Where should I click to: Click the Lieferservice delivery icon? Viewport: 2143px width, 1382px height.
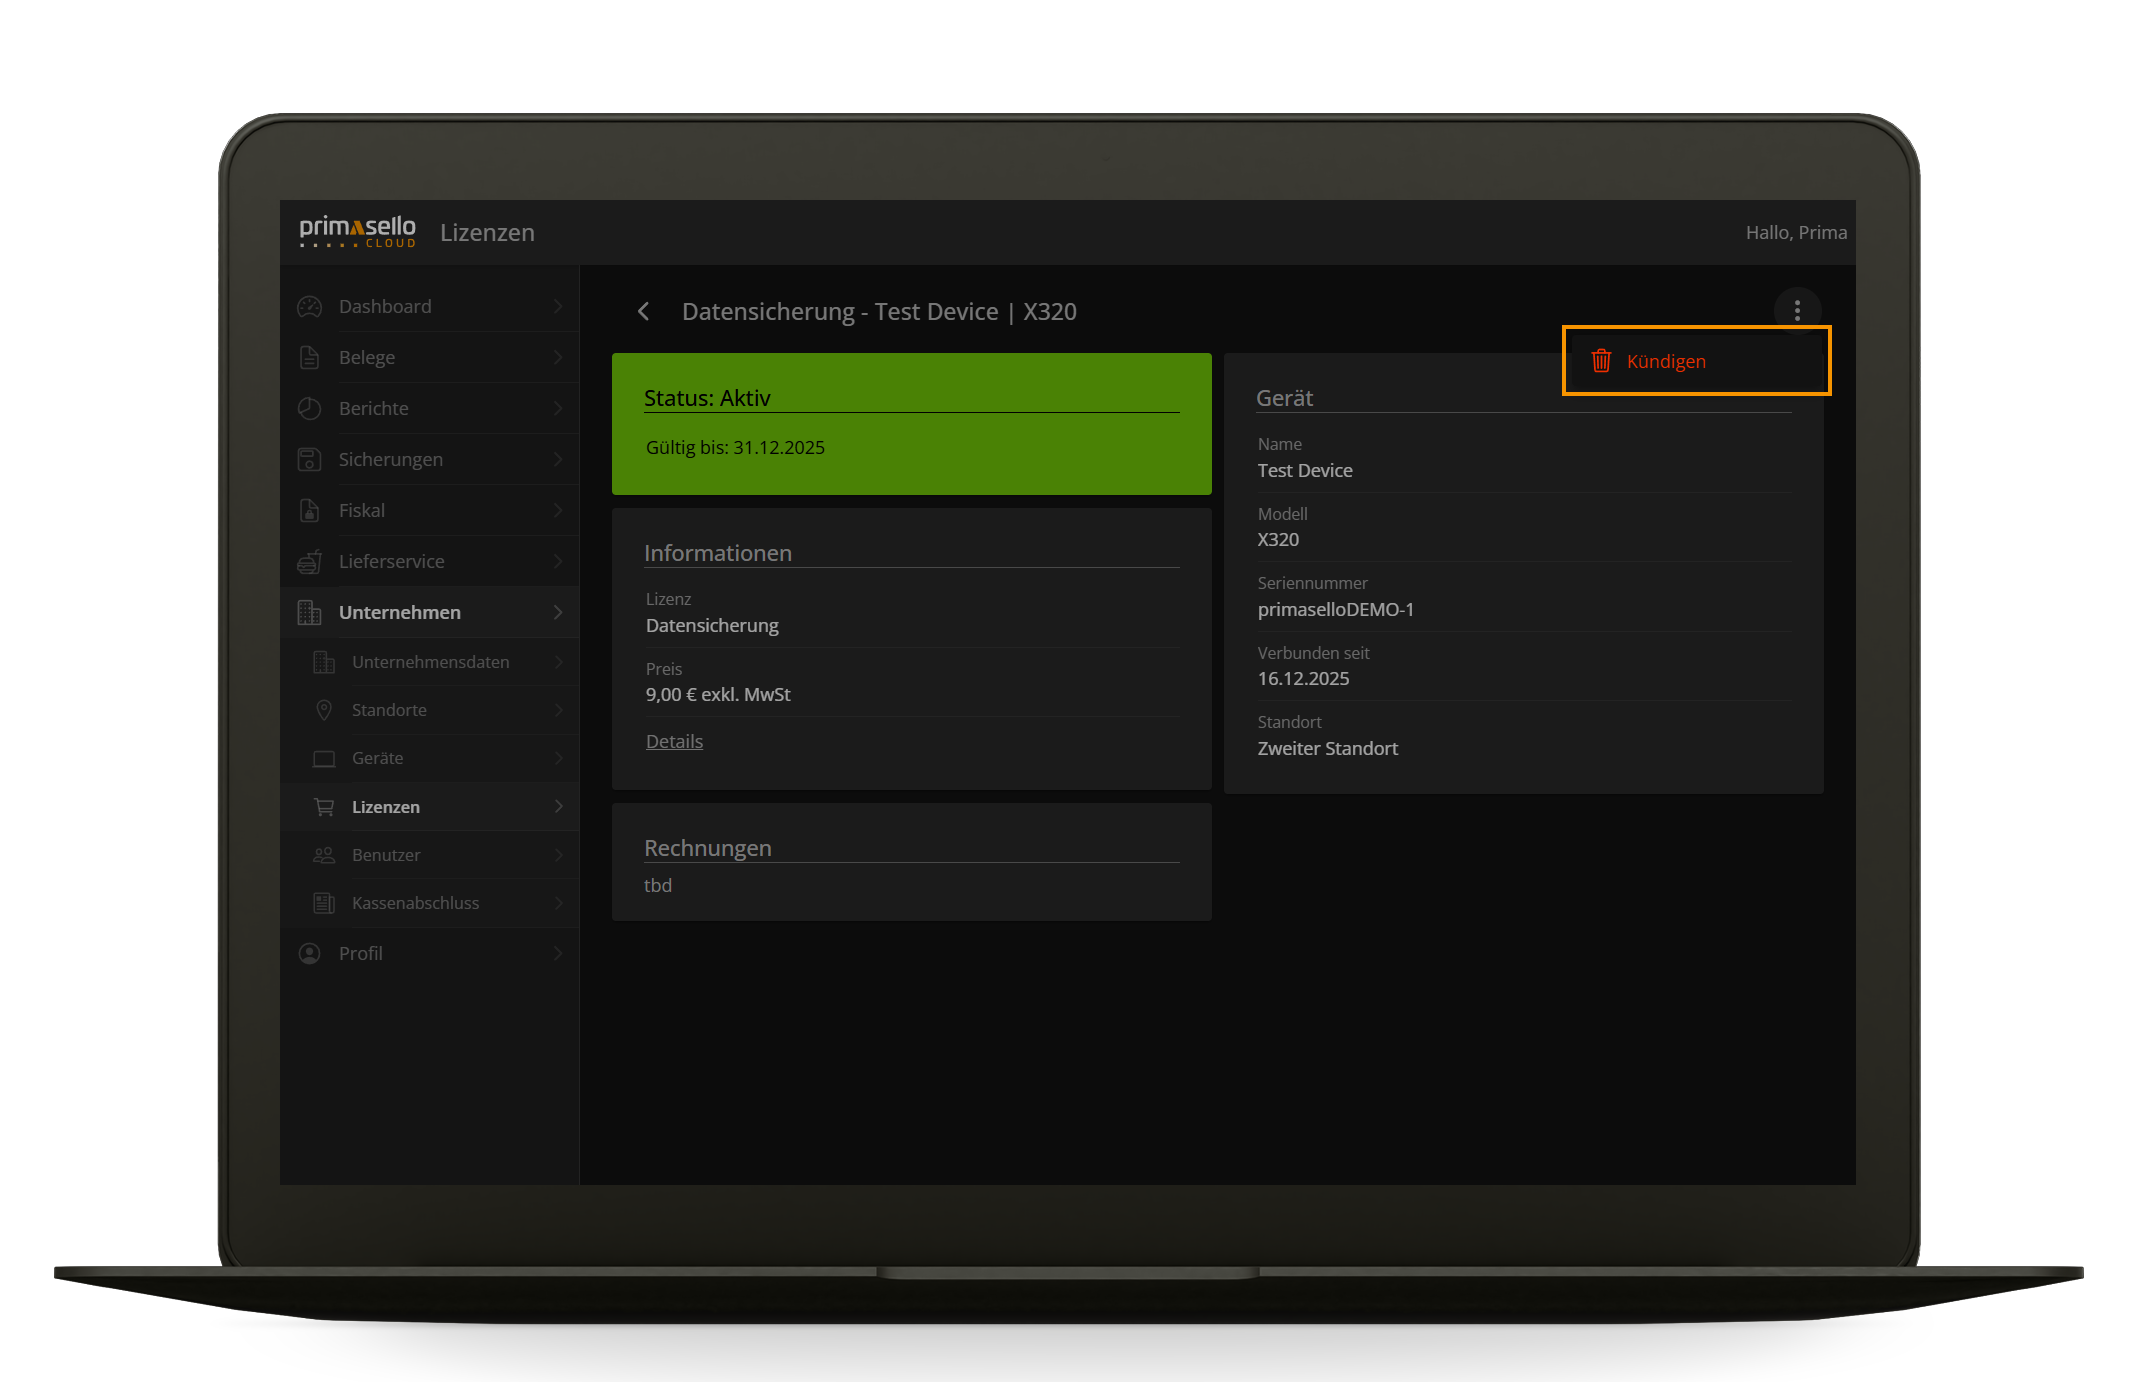tap(309, 561)
